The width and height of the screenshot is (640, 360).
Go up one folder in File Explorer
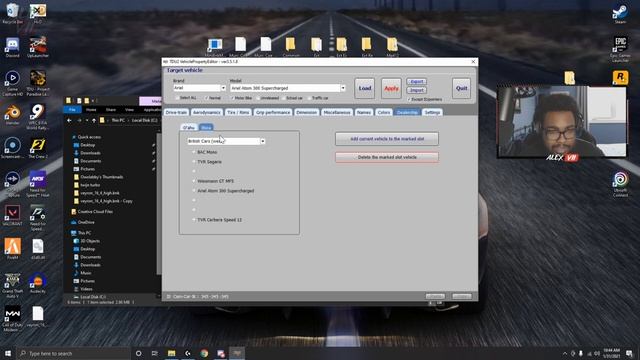(94, 120)
